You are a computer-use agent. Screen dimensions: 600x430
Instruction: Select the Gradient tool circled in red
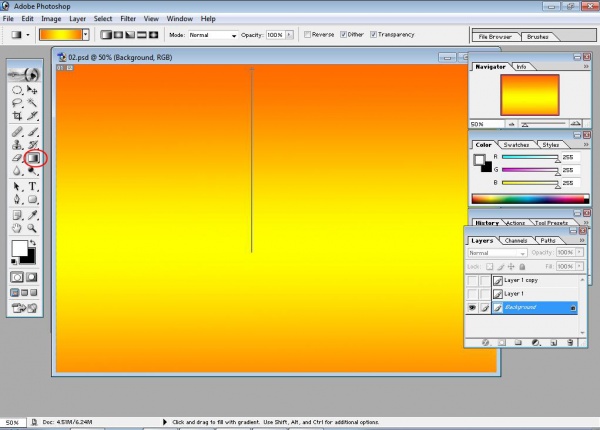tap(33, 158)
